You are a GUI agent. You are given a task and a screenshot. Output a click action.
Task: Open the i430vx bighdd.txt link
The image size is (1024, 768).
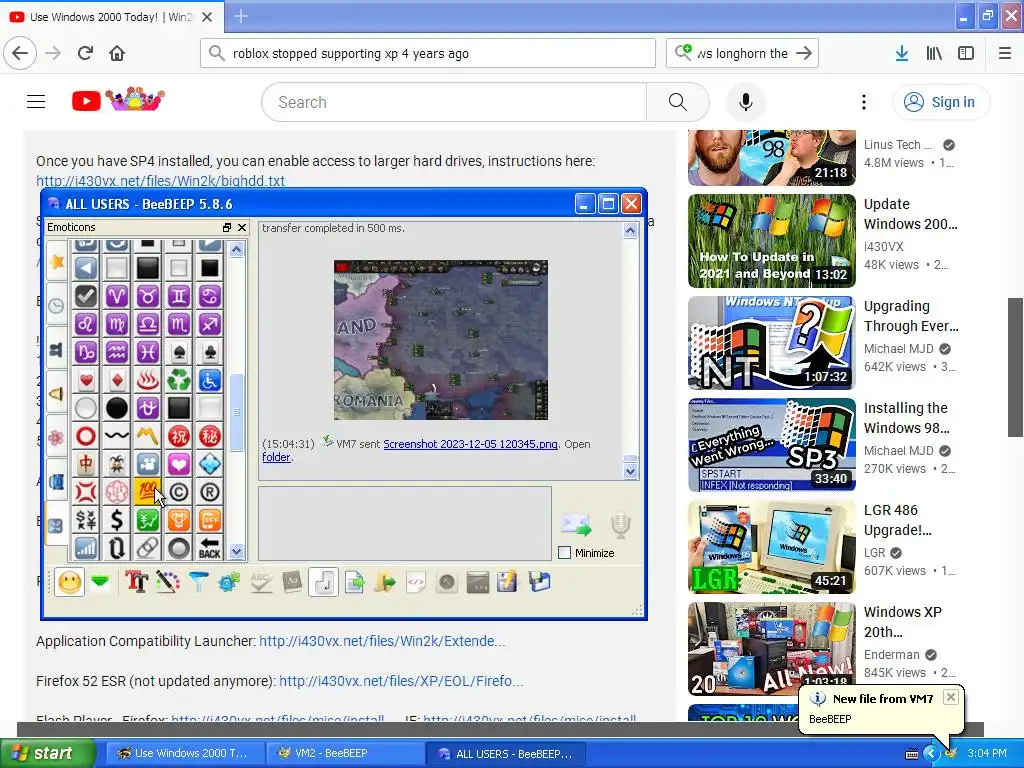[161, 181]
